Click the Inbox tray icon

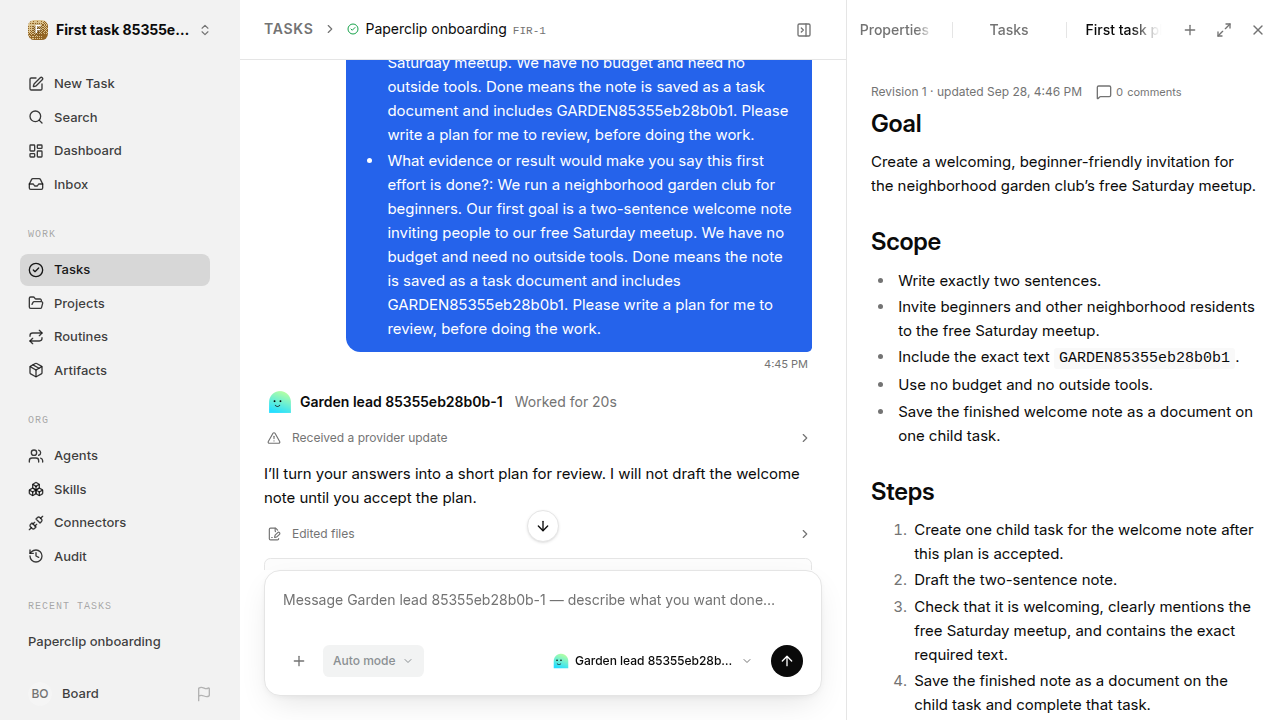tap(36, 185)
